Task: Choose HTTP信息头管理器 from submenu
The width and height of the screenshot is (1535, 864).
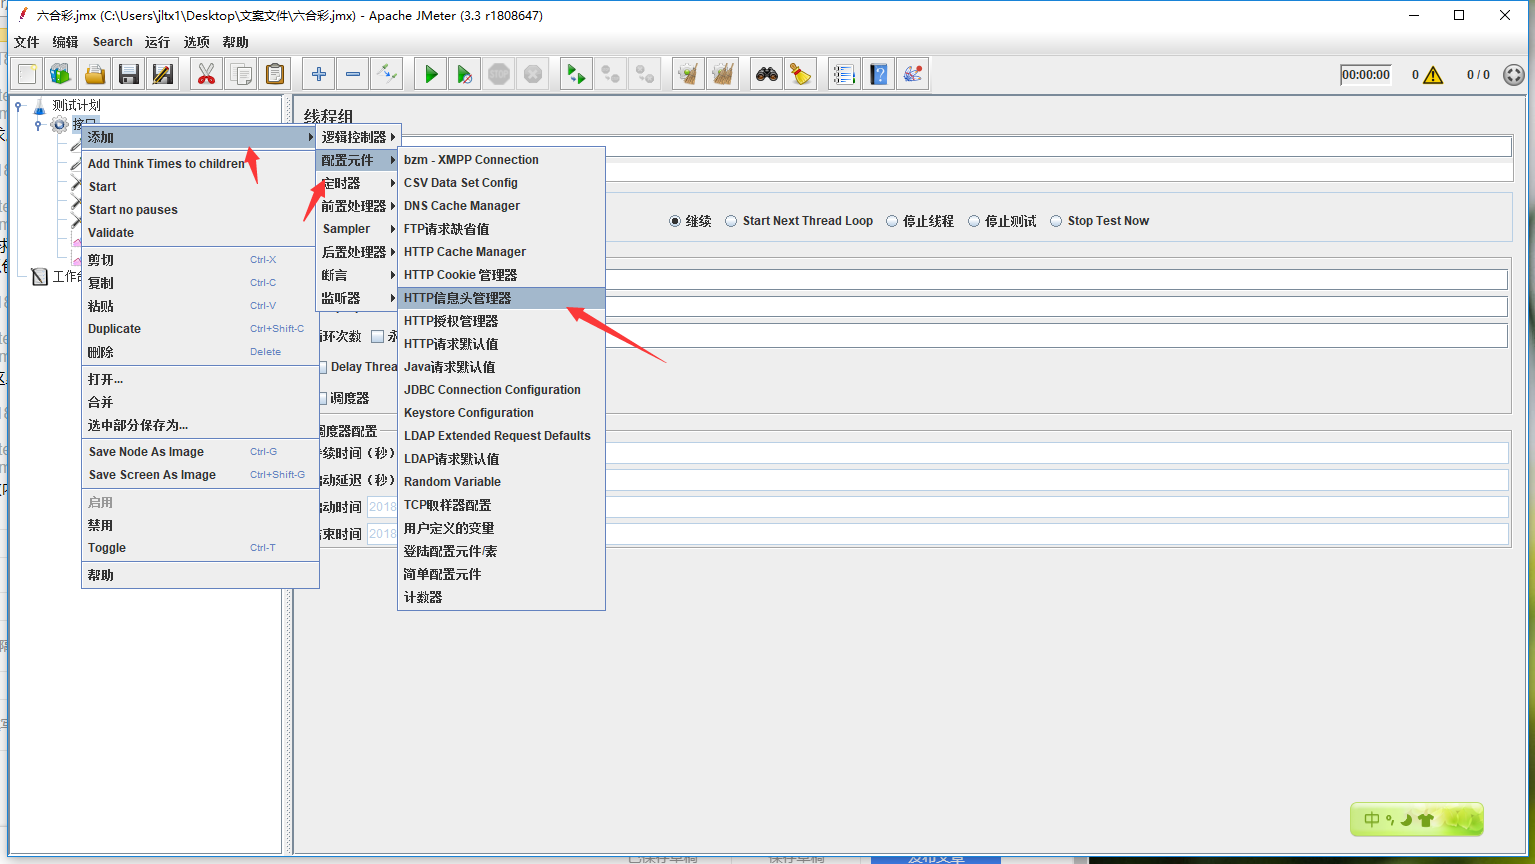Action: pos(501,298)
